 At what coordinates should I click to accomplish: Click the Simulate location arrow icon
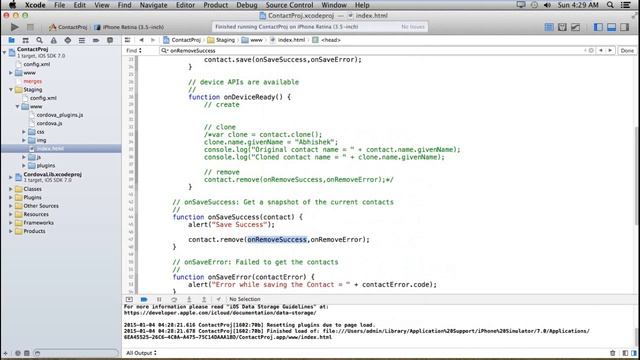pyautogui.click(x=218, y=299)
